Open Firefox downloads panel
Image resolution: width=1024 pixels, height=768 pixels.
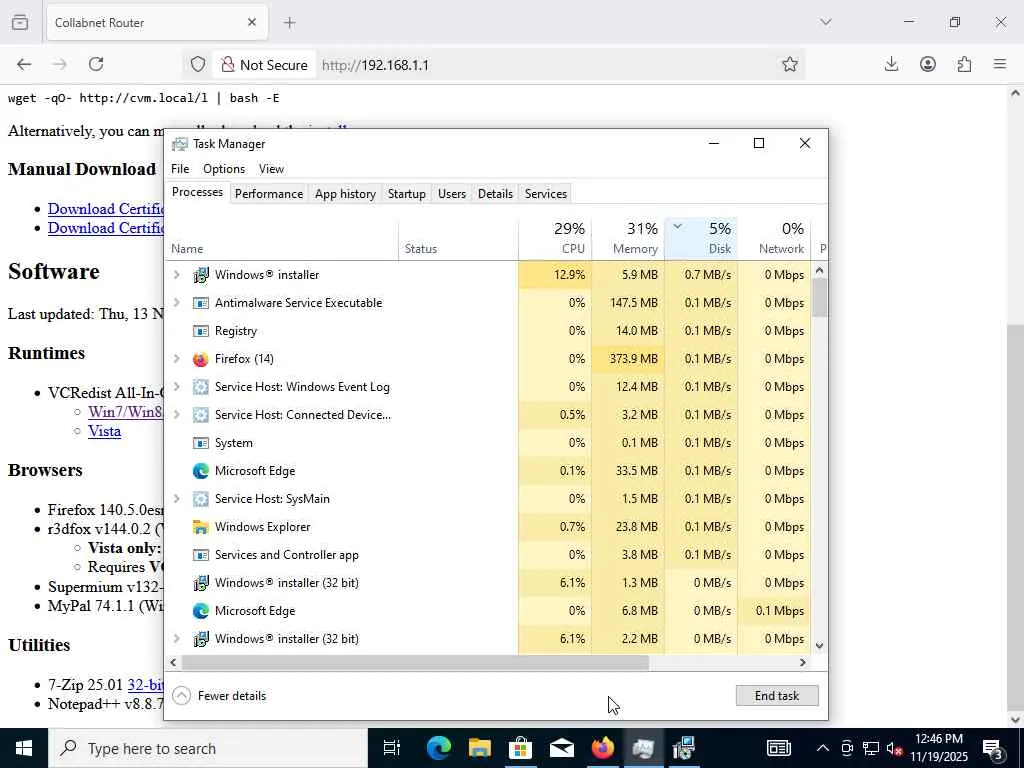[x=891, y=64]
